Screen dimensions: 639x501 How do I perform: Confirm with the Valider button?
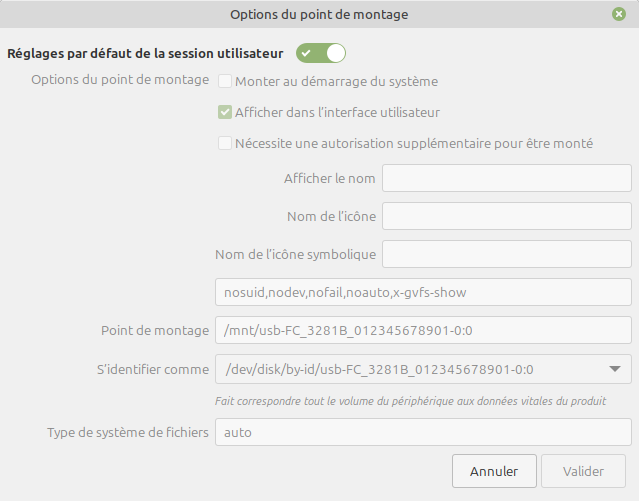[583, 471]
